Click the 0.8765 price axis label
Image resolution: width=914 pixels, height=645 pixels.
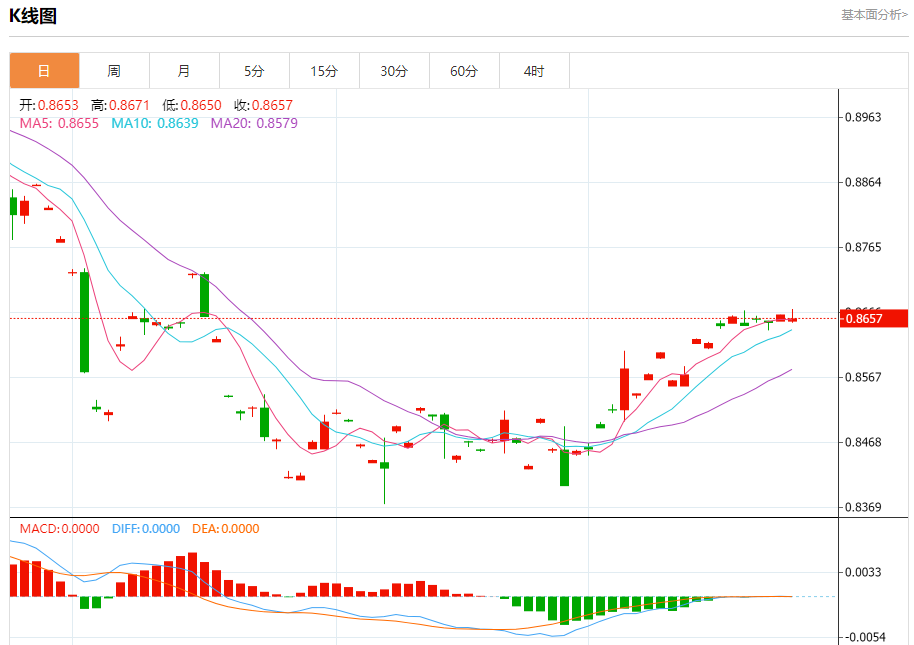(x=863, y=248)
